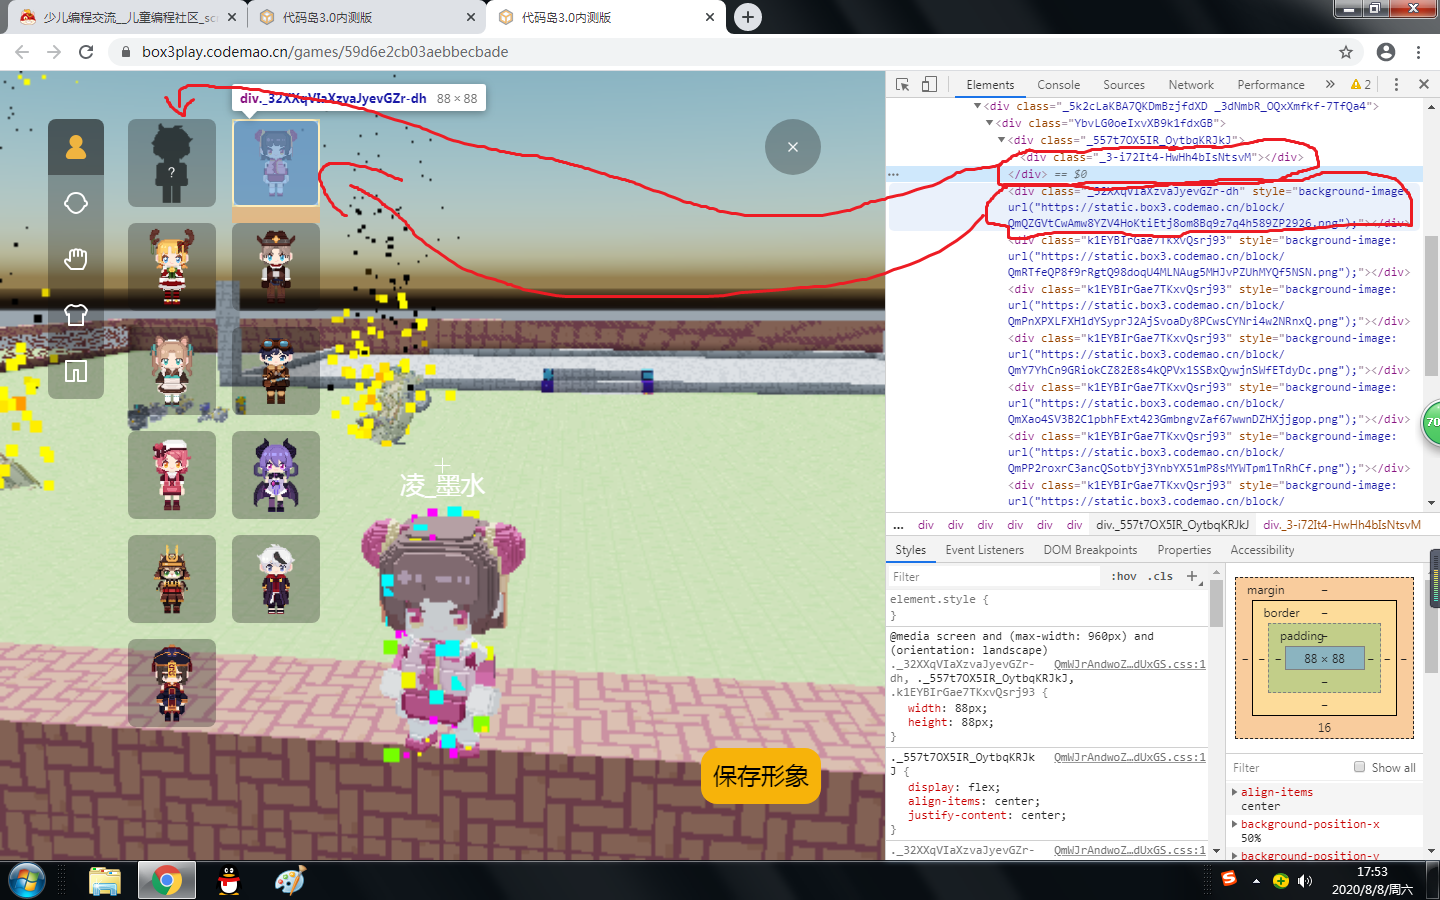Select the circular rotate icon in game sidebar
This screenshot has width=1440, height=900.
coord(76,203)
